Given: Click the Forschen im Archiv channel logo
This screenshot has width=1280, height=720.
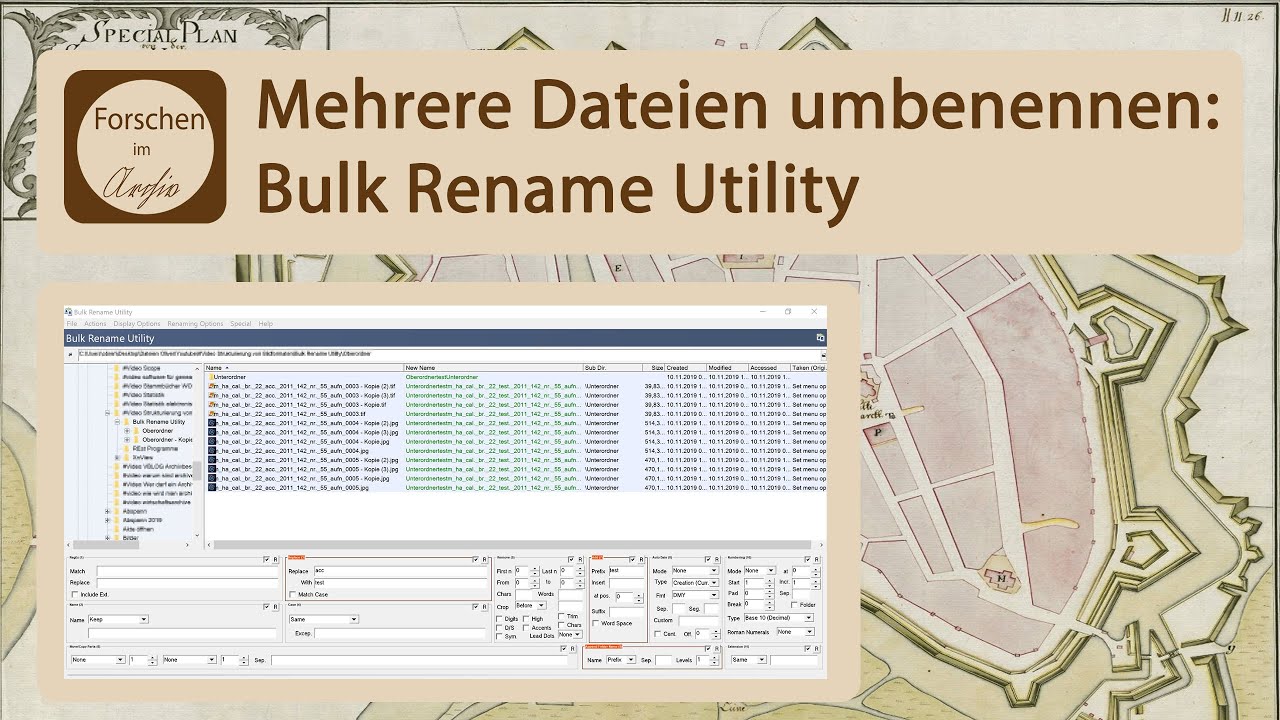Looking at the screenshot, I should [x=145, y=146].
